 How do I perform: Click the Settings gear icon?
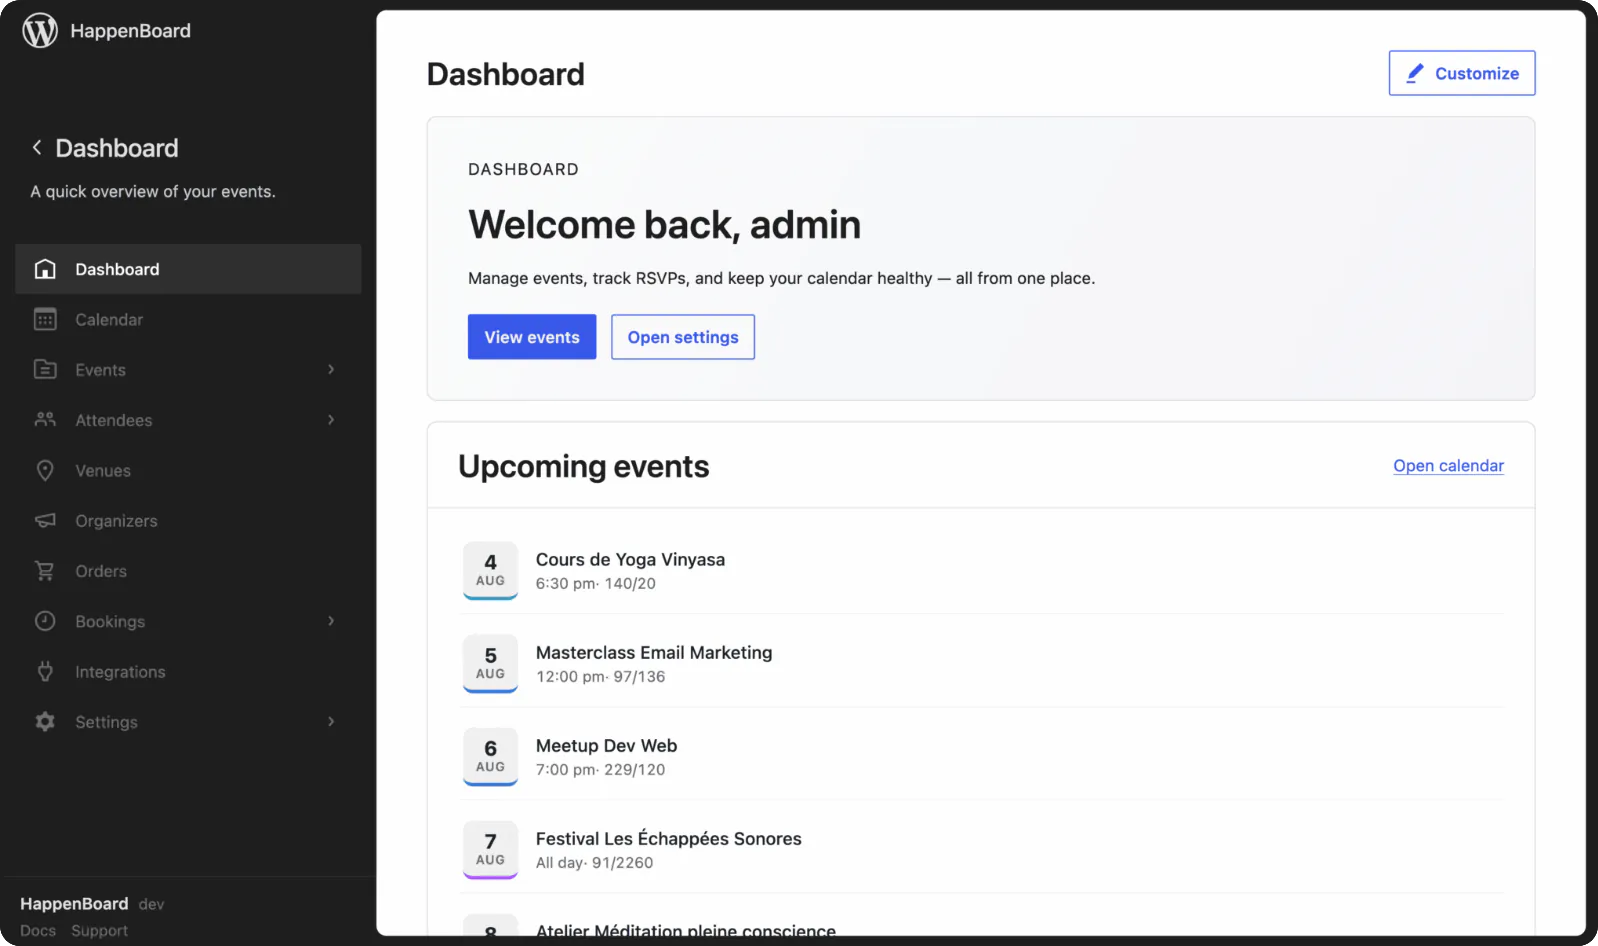click(45, 722)
